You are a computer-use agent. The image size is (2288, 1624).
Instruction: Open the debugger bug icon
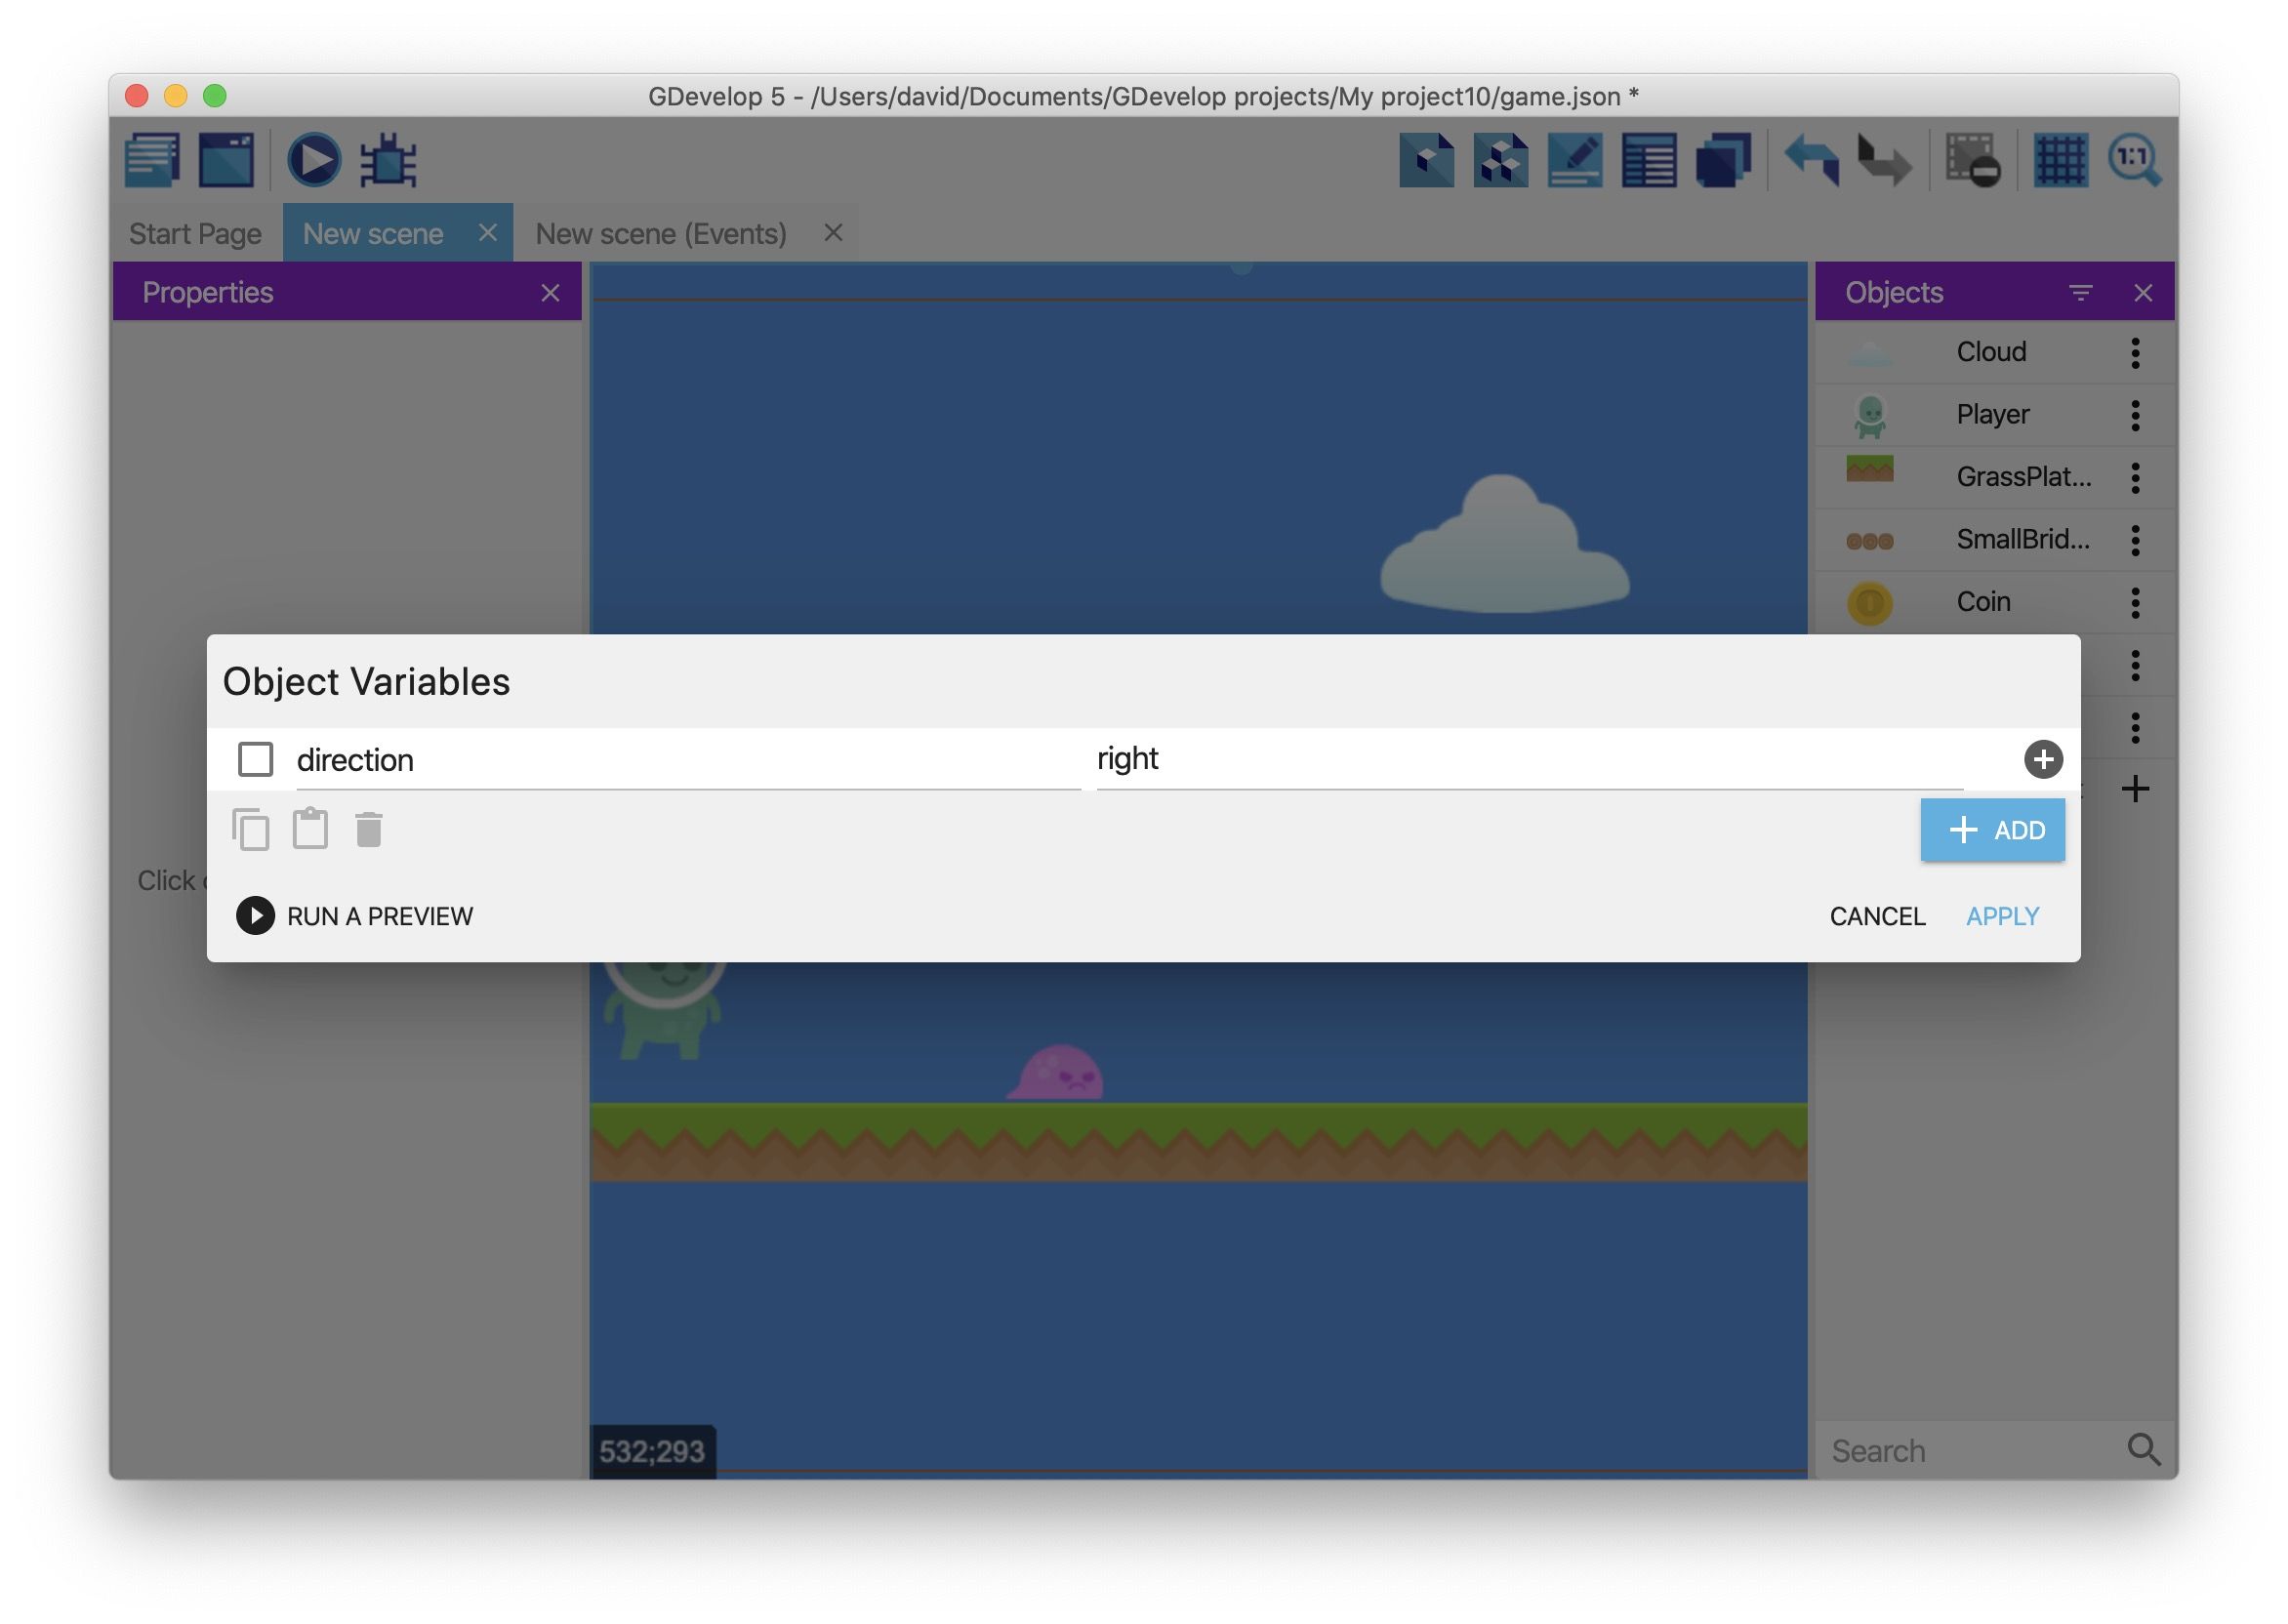coord(388,160)
